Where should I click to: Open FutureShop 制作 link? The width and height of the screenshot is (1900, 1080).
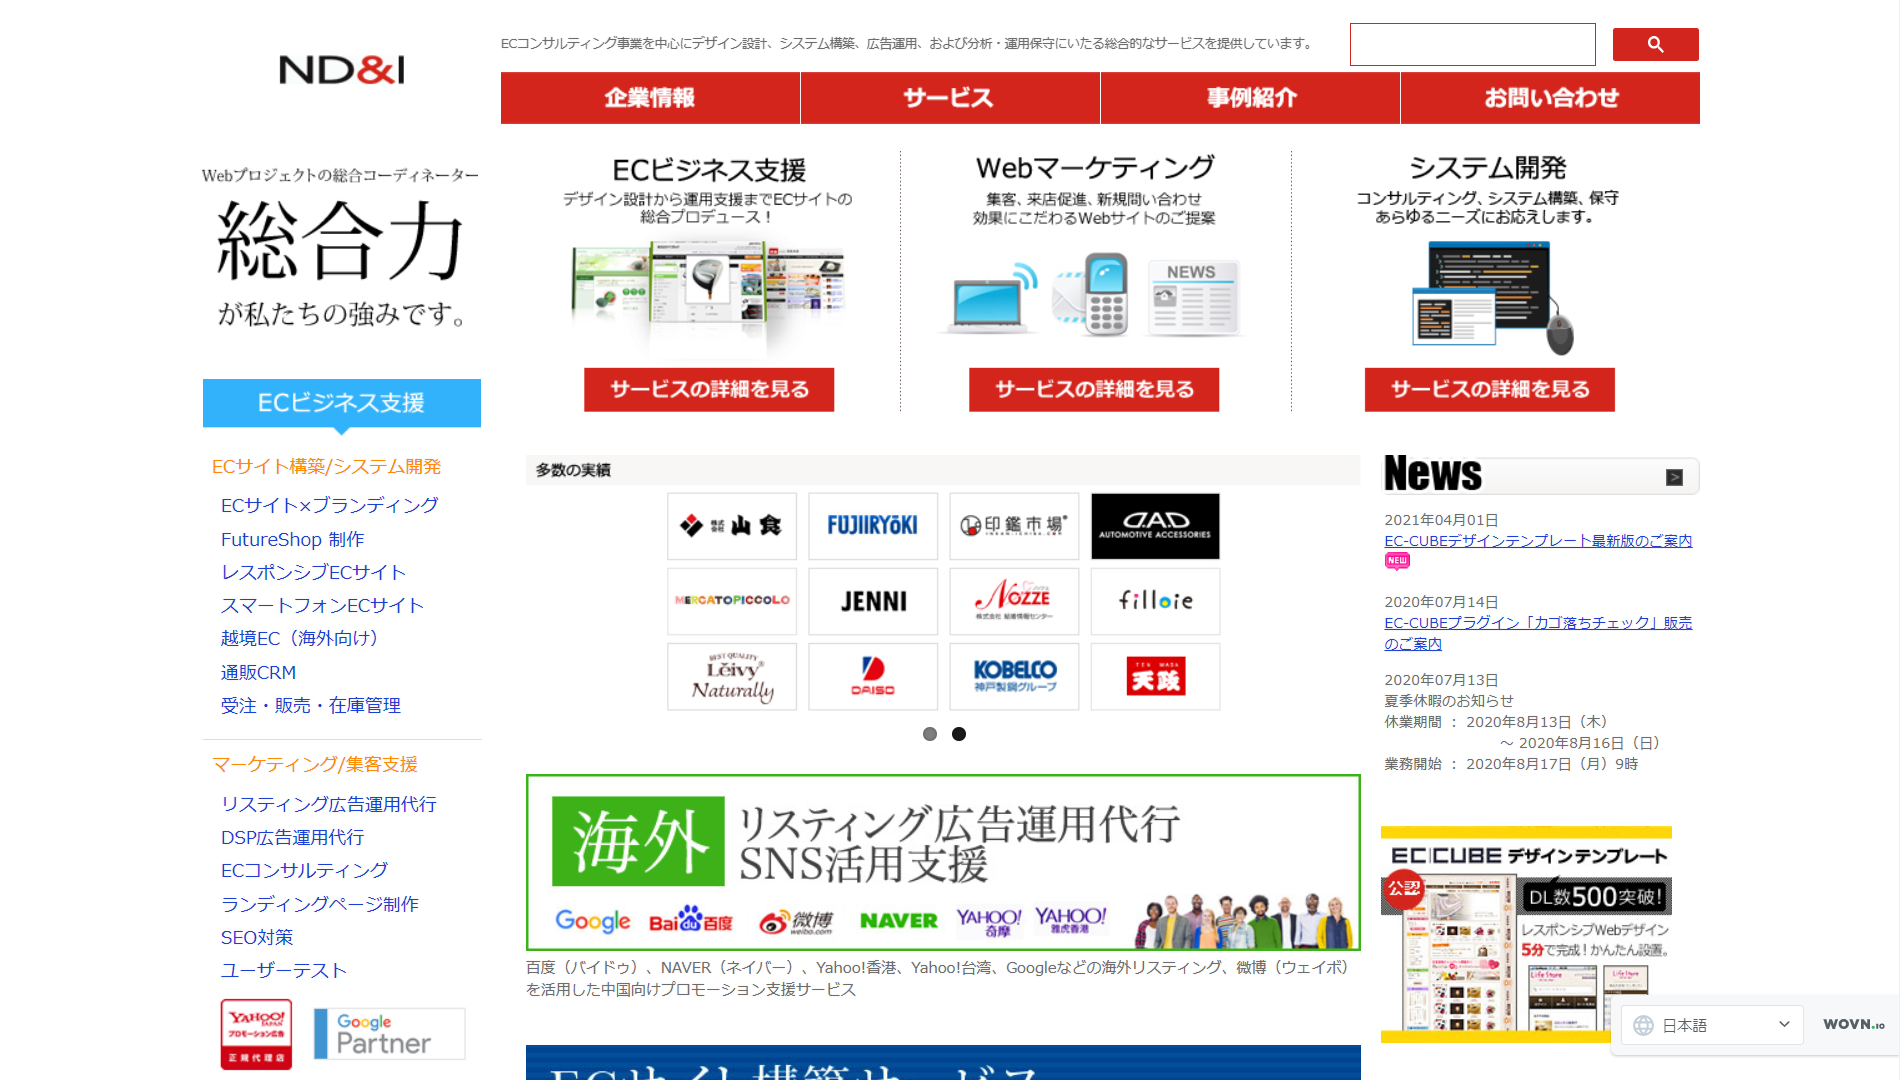point(292,539)
